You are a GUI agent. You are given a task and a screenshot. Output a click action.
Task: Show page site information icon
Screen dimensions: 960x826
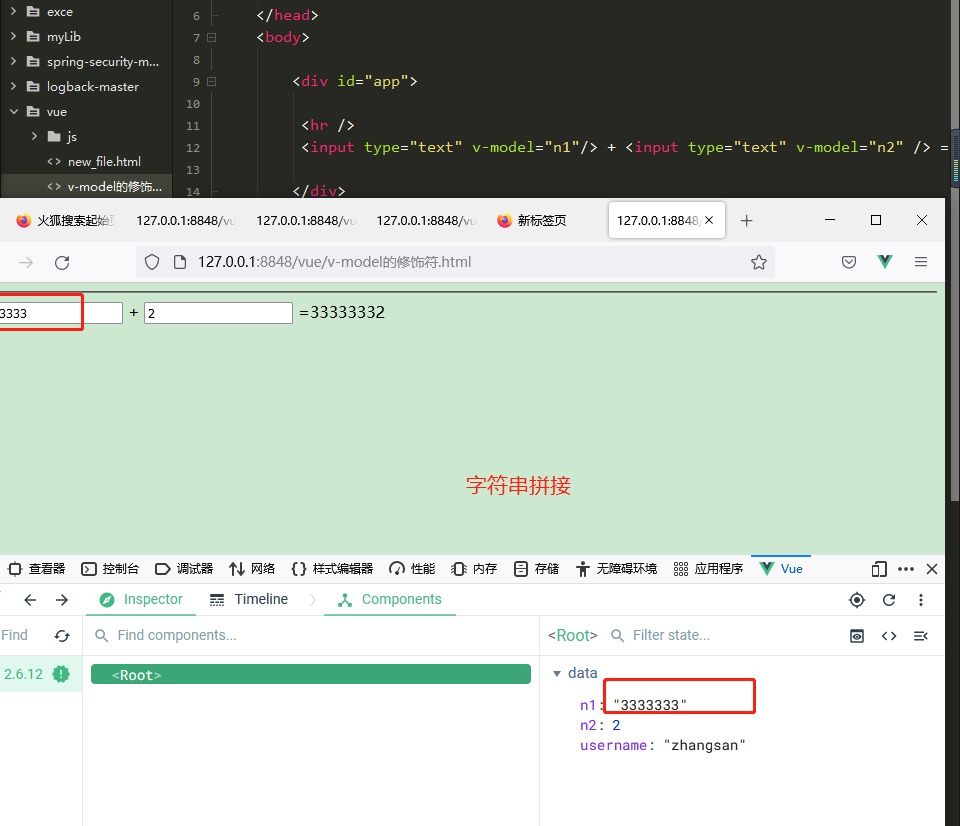point(180,263)
